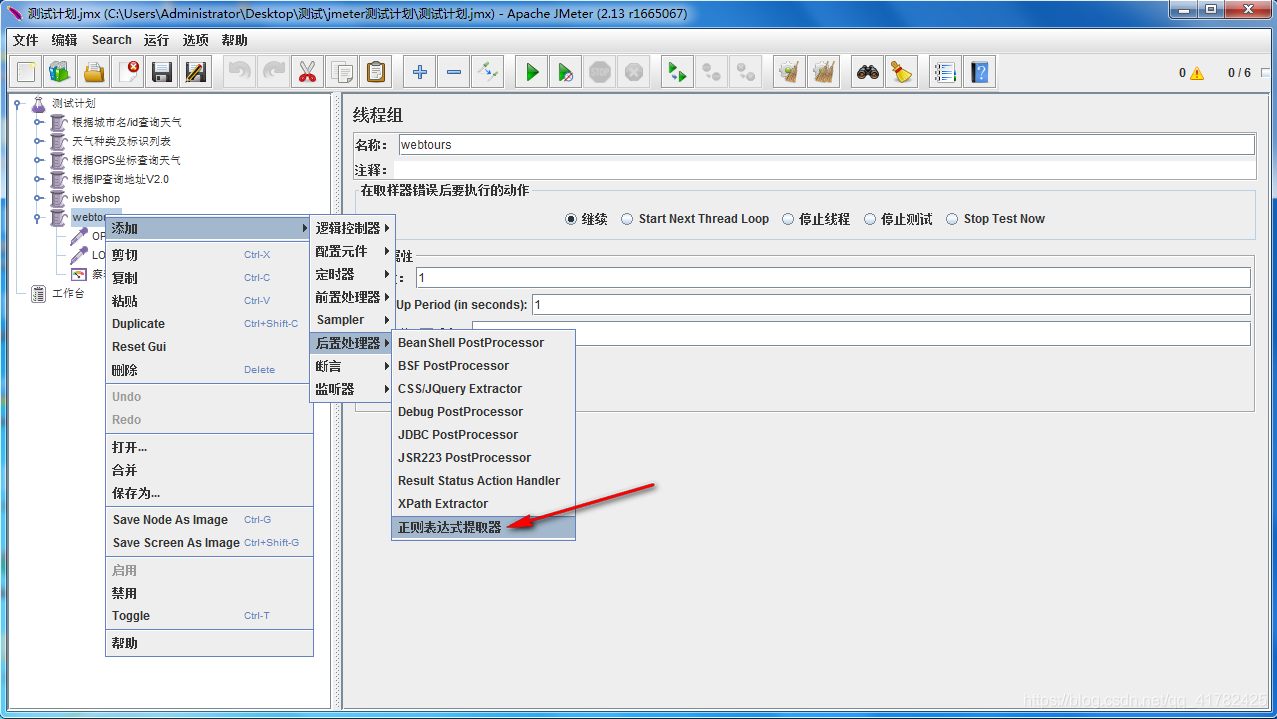Screen dimensions: 1277x719
Task: Select the 停止测试 radio button
Action: tap(870, 219)
